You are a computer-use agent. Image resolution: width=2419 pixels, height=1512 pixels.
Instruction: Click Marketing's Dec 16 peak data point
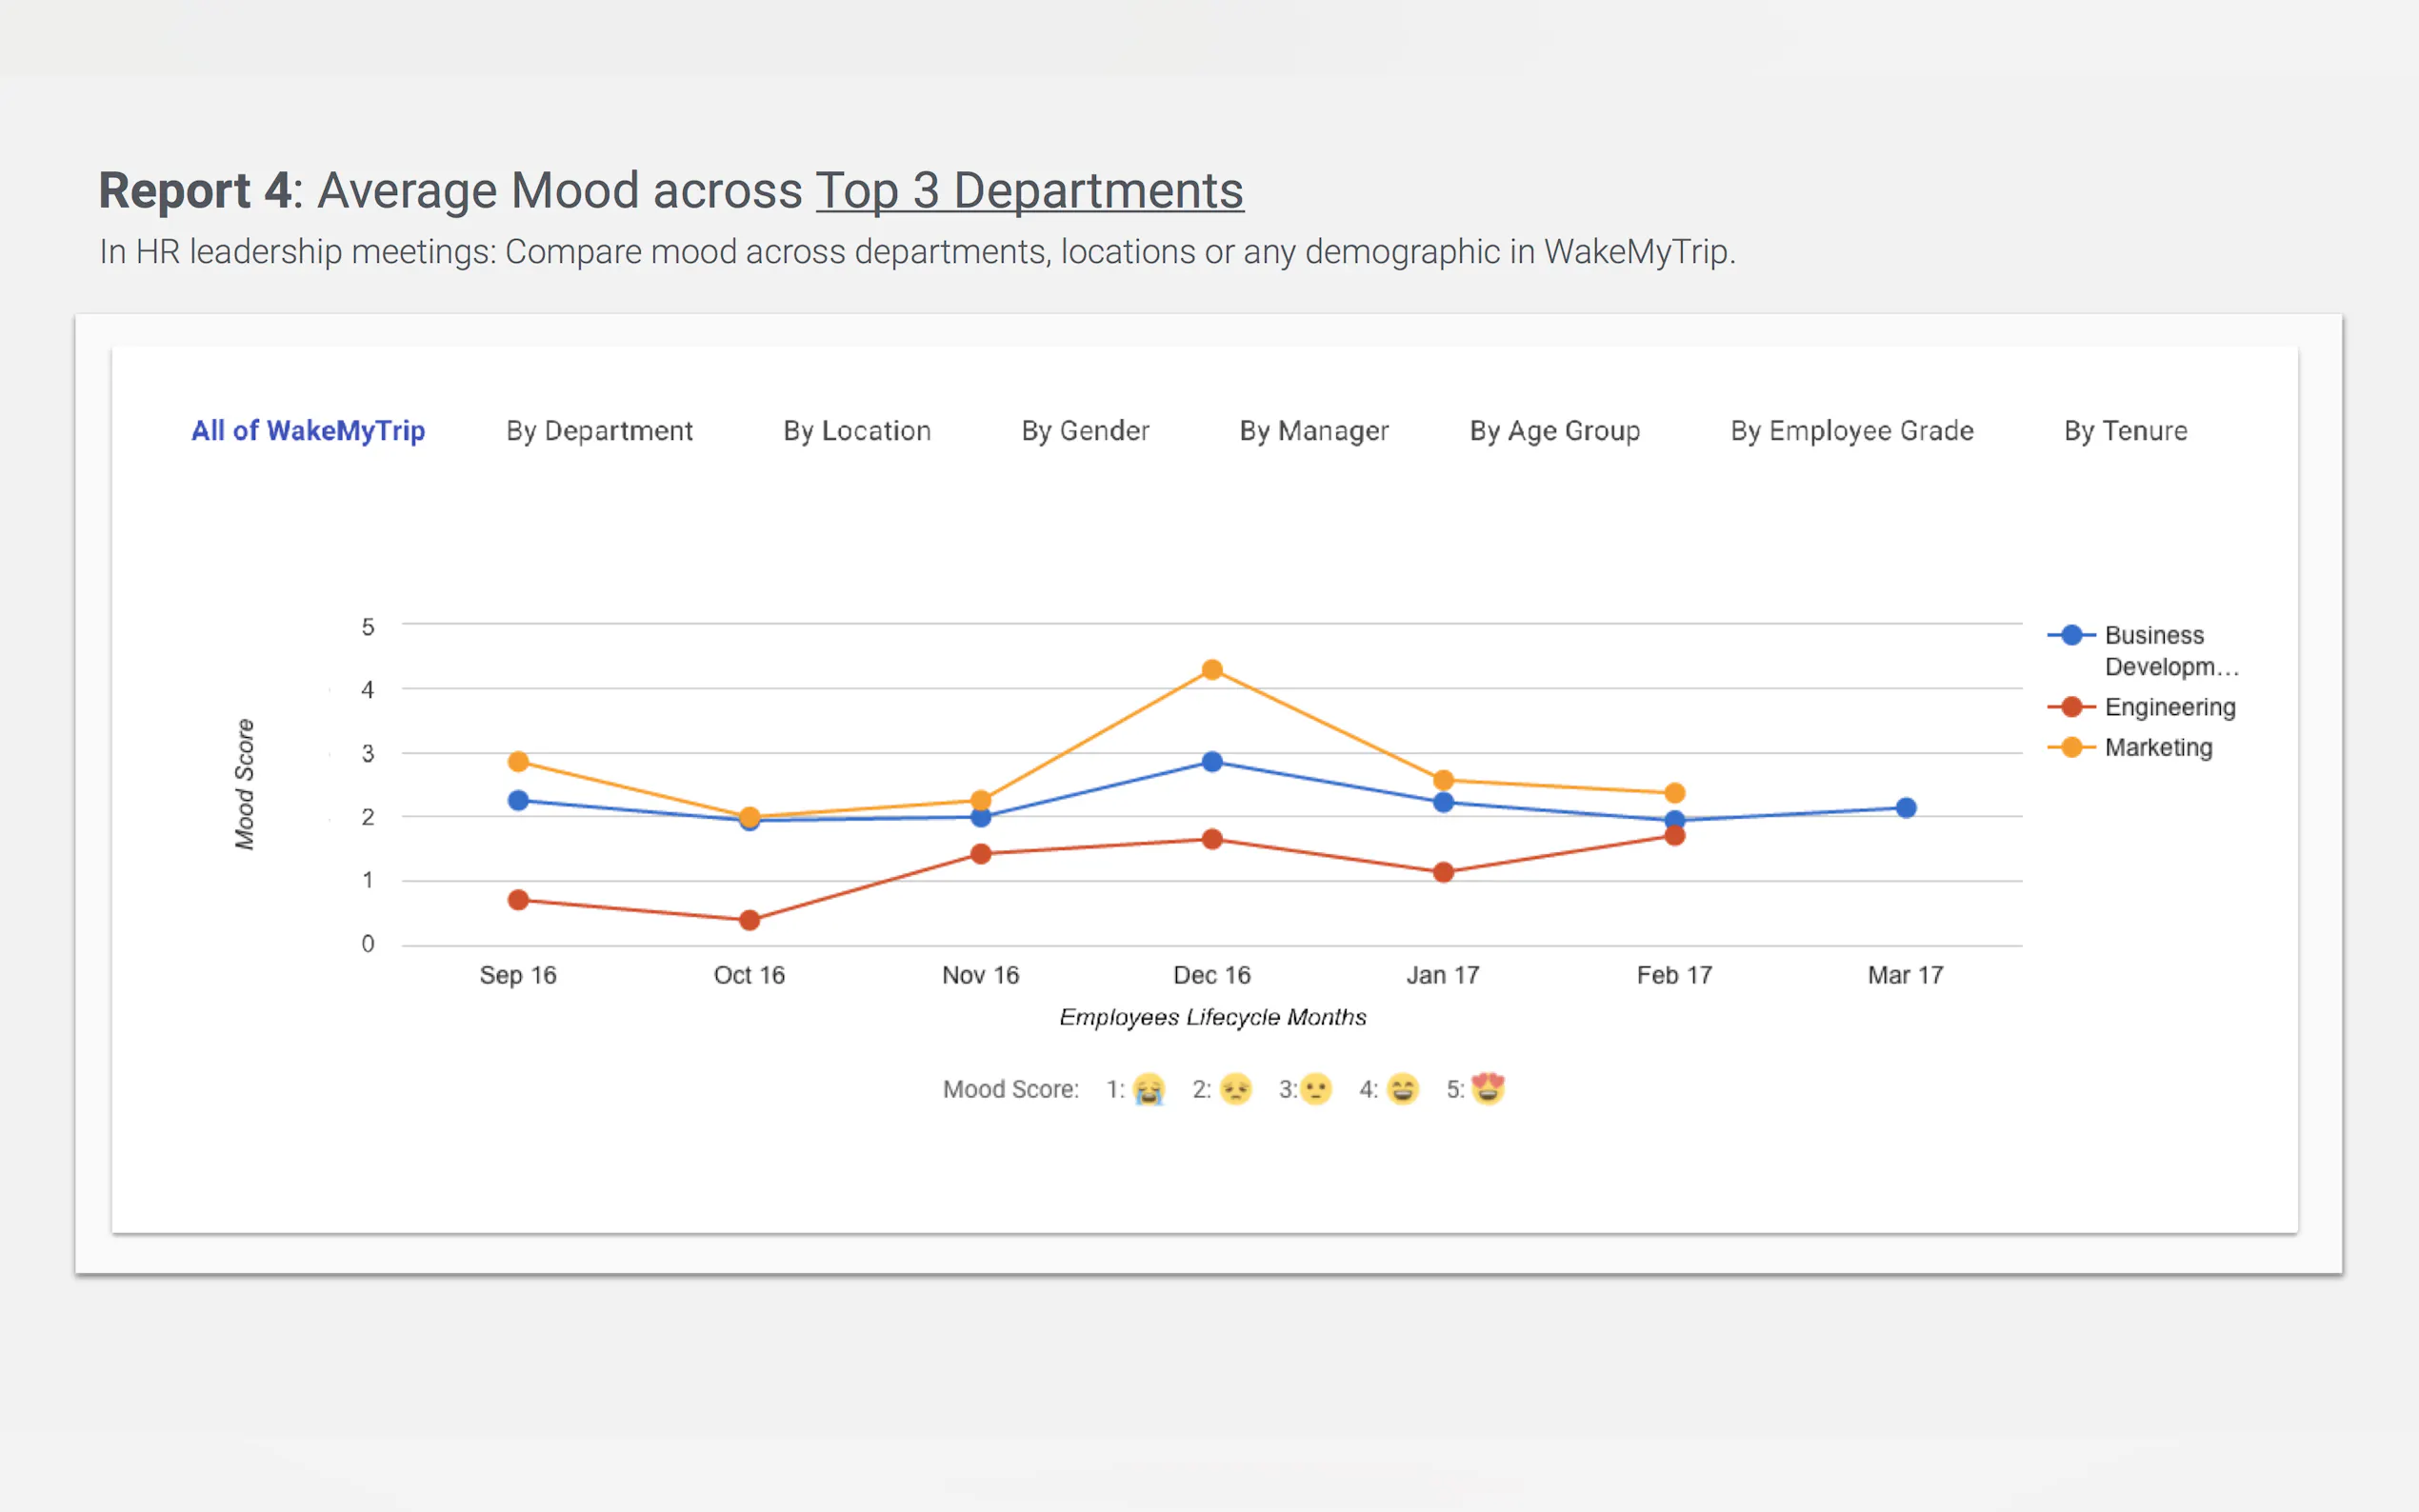(x=1212, y=670)
